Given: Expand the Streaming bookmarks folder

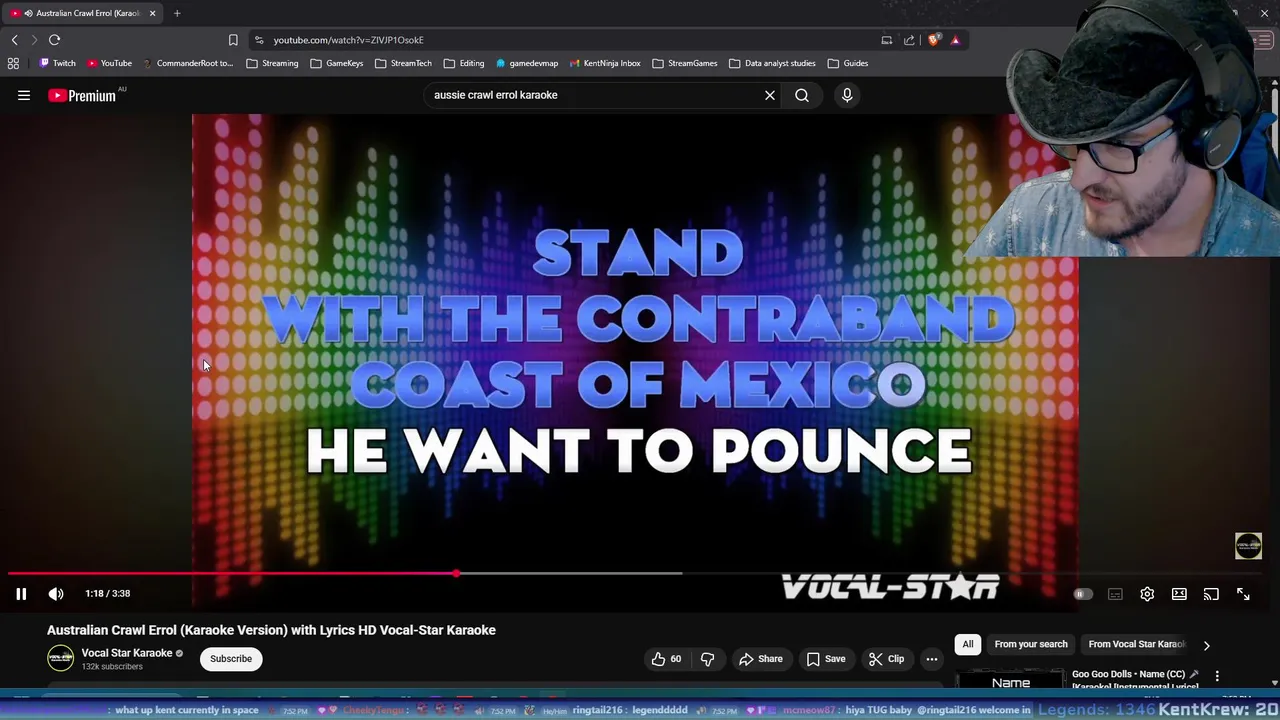Looking at the screenshot, I should [x=272, y=63].
